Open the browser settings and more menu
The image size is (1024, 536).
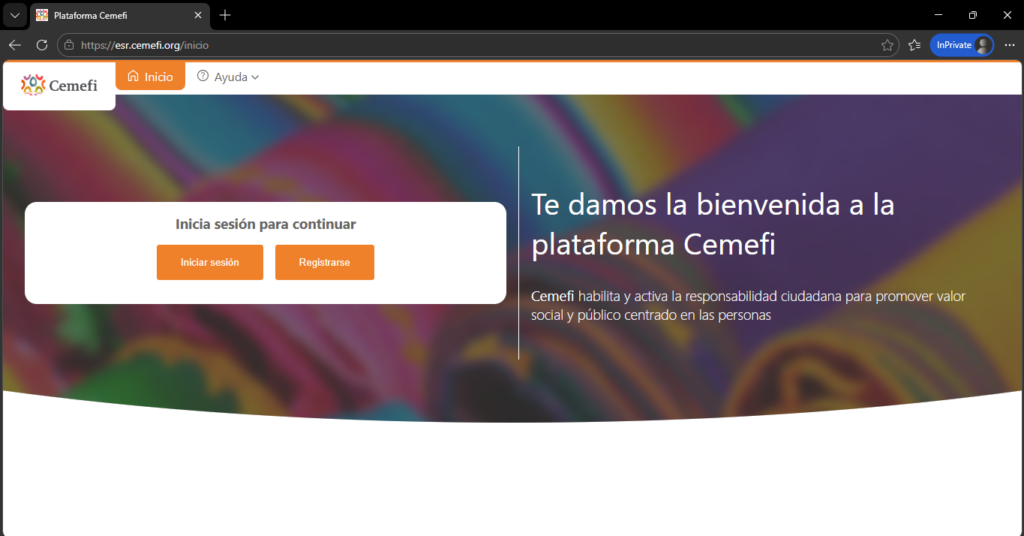tap(1009, 45)
